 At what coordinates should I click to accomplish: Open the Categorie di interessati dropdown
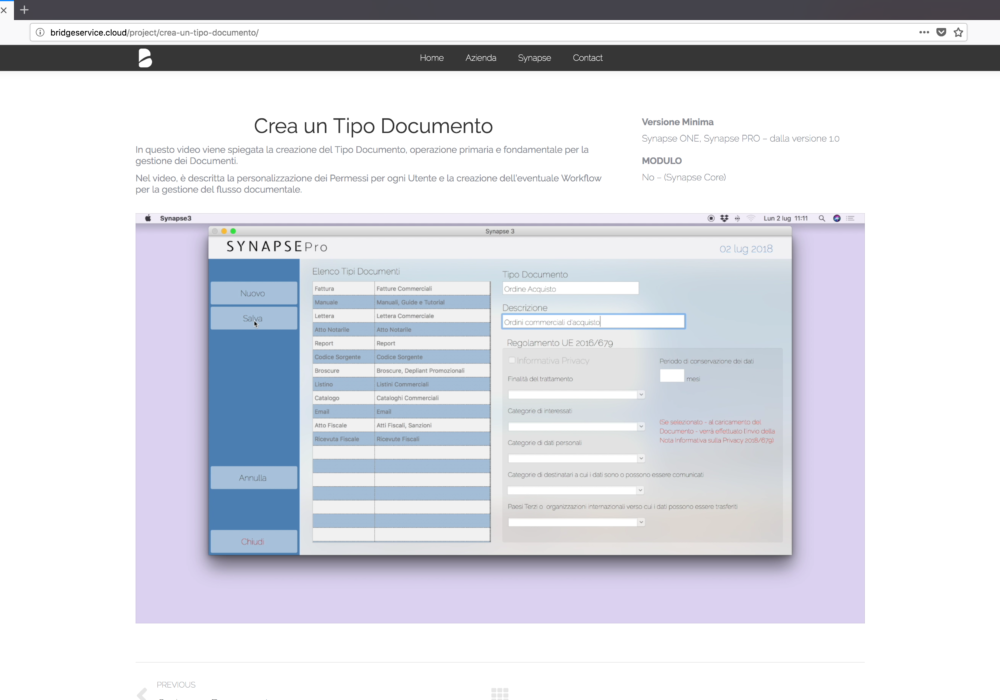click(576, 427)
